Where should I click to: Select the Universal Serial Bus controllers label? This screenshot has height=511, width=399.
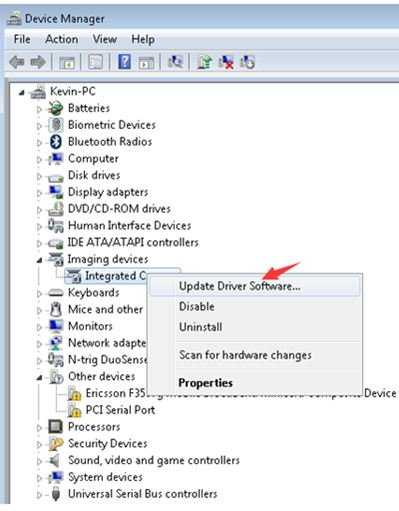[142, 494]
